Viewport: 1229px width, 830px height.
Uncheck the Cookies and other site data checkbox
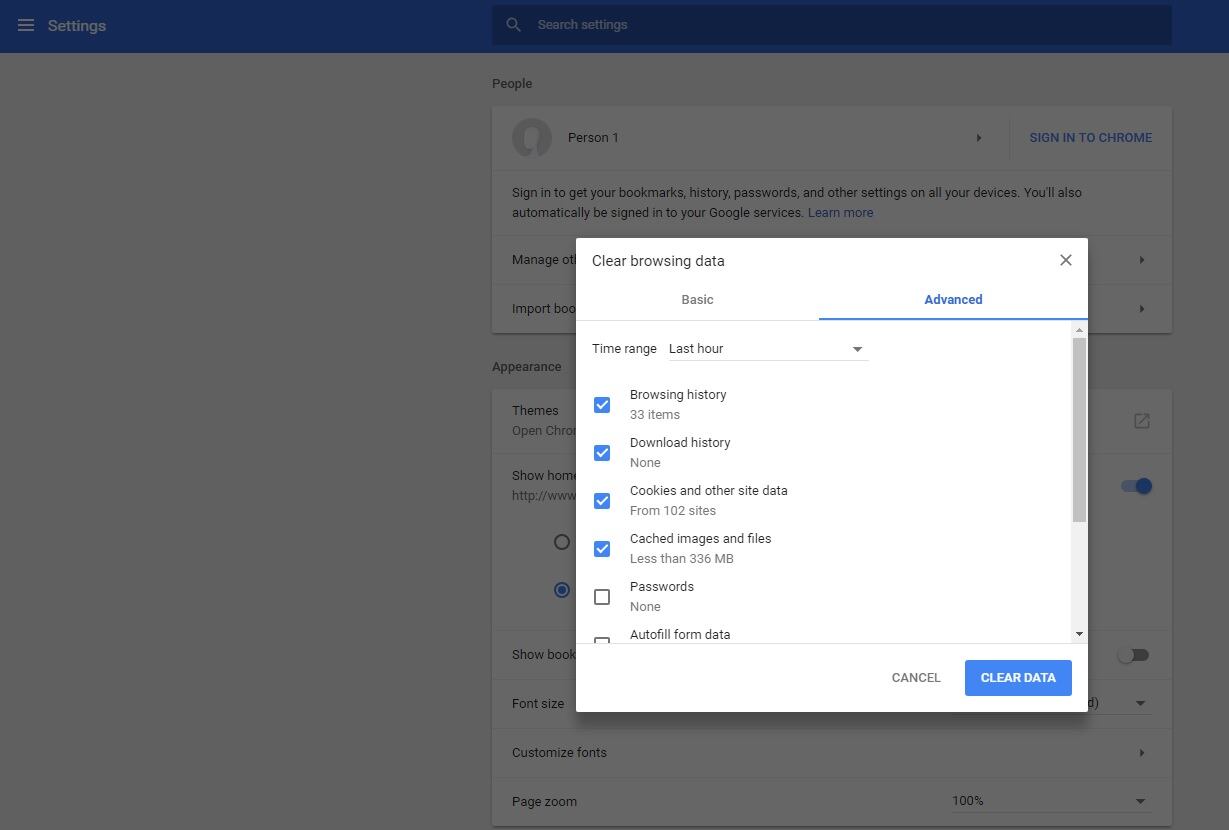point(602,501)
